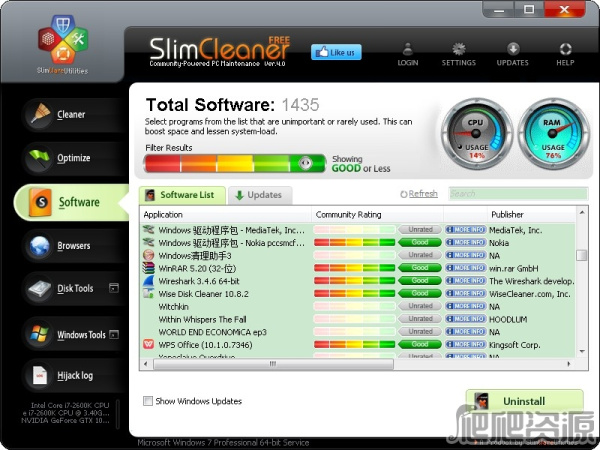Click the Uninstall button
600x450 pixels.
(x=524, y=401)
